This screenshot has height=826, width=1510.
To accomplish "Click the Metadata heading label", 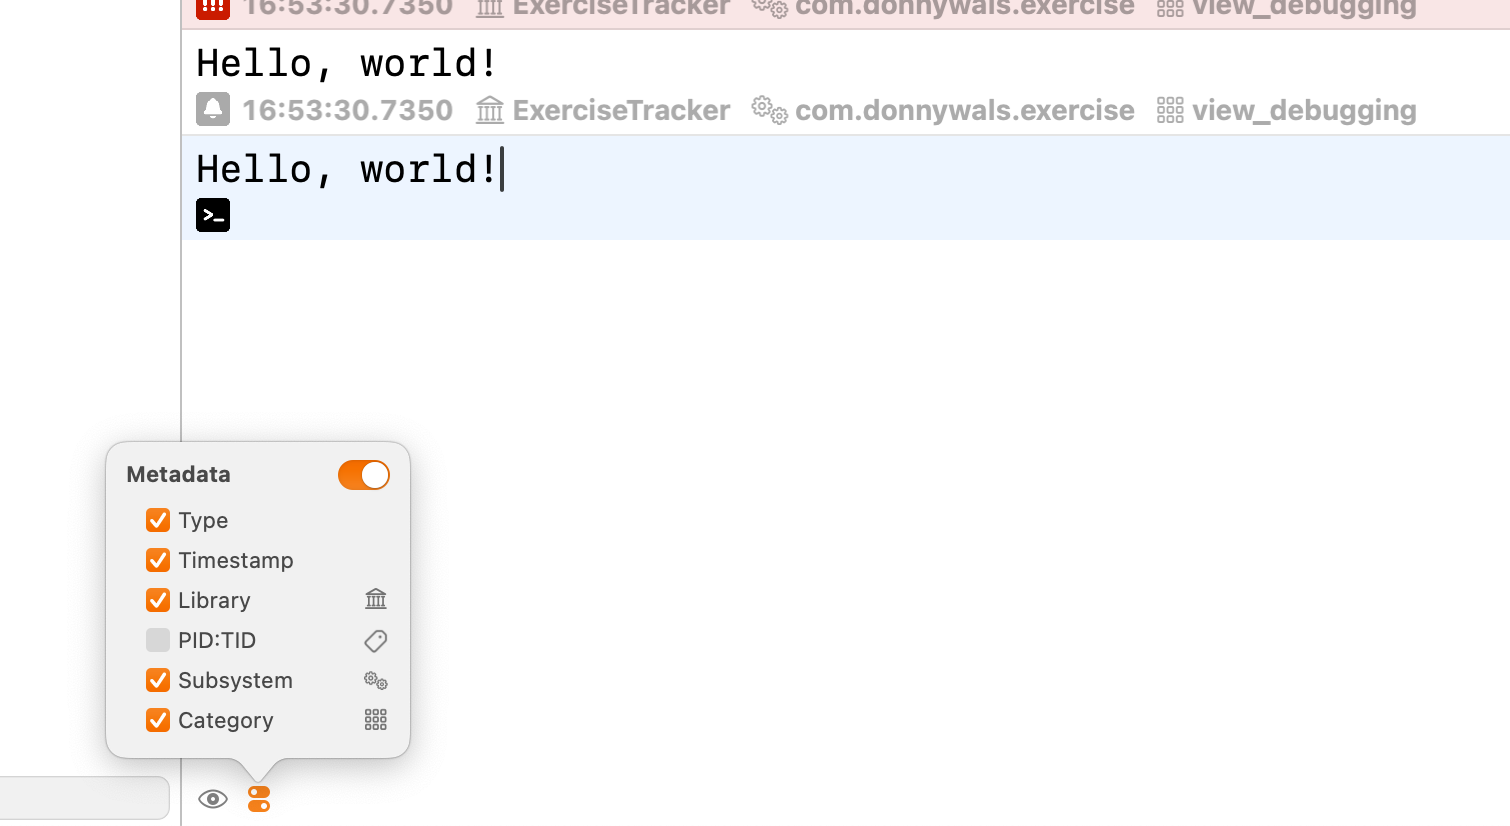I will (179, 474).
